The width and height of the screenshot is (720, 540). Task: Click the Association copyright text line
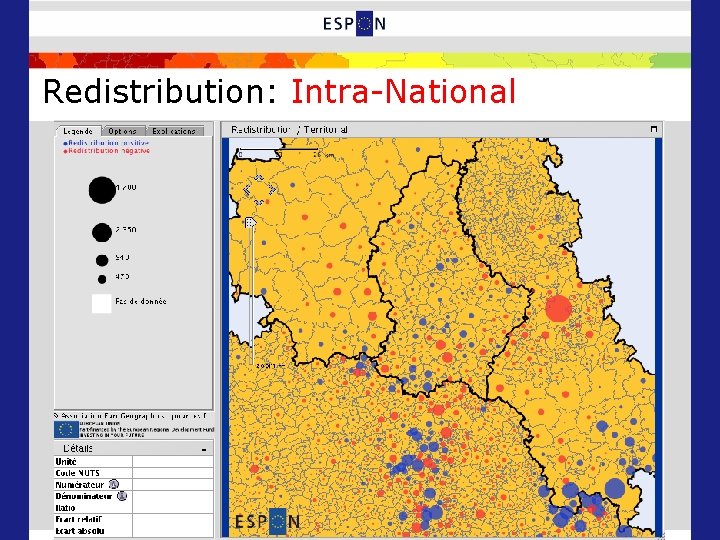pos(131,416)
